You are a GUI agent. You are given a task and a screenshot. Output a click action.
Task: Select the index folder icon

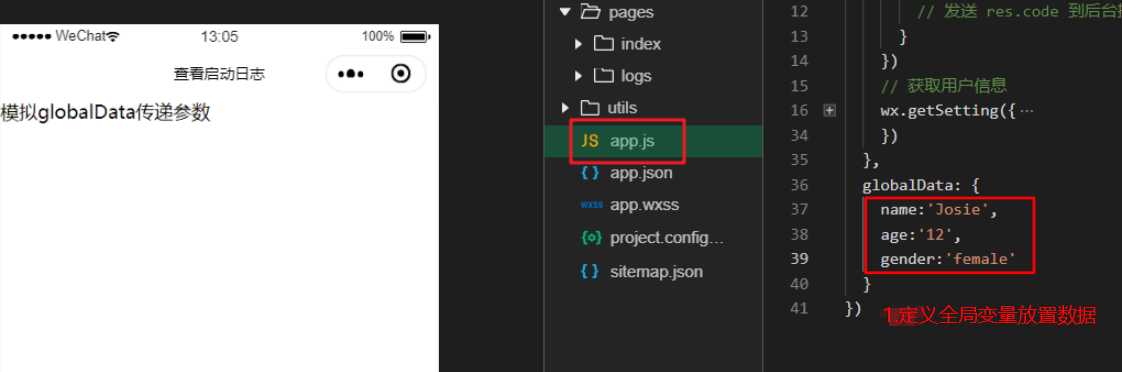point(604,44)
